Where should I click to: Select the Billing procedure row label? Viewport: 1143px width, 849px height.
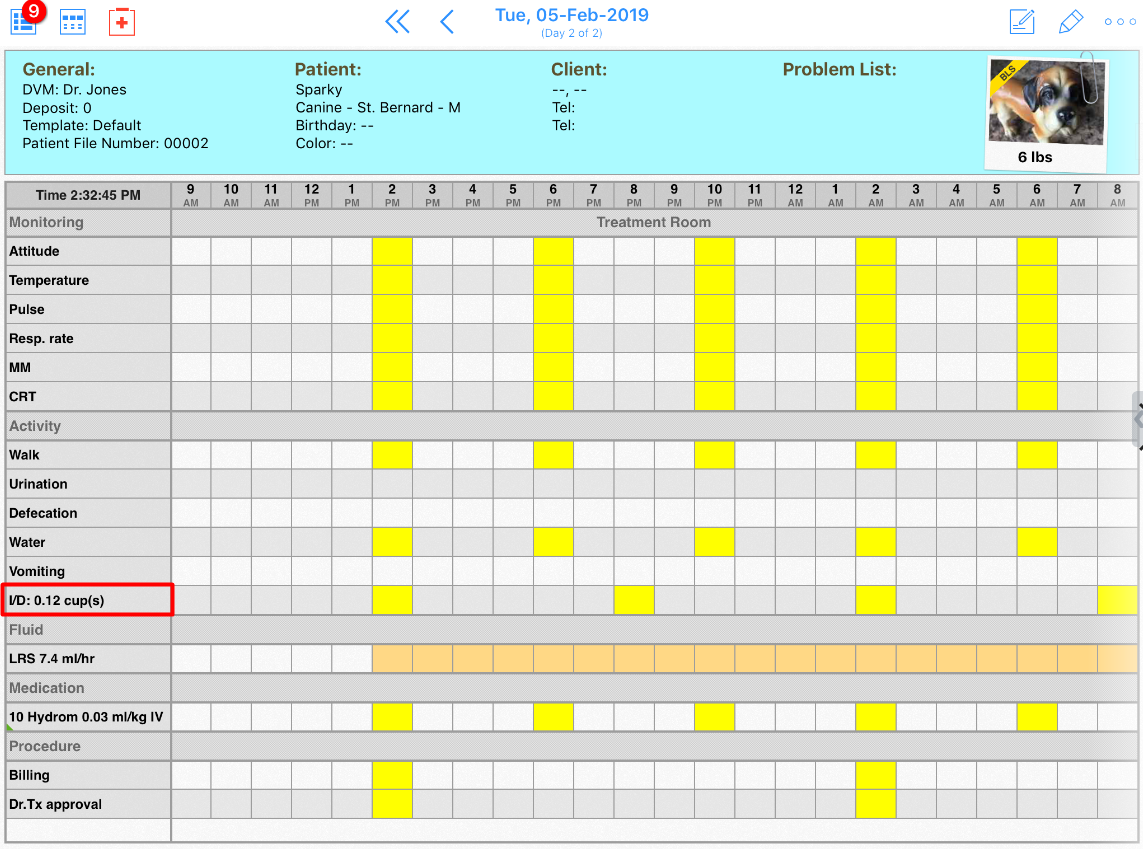click(88, 775)
